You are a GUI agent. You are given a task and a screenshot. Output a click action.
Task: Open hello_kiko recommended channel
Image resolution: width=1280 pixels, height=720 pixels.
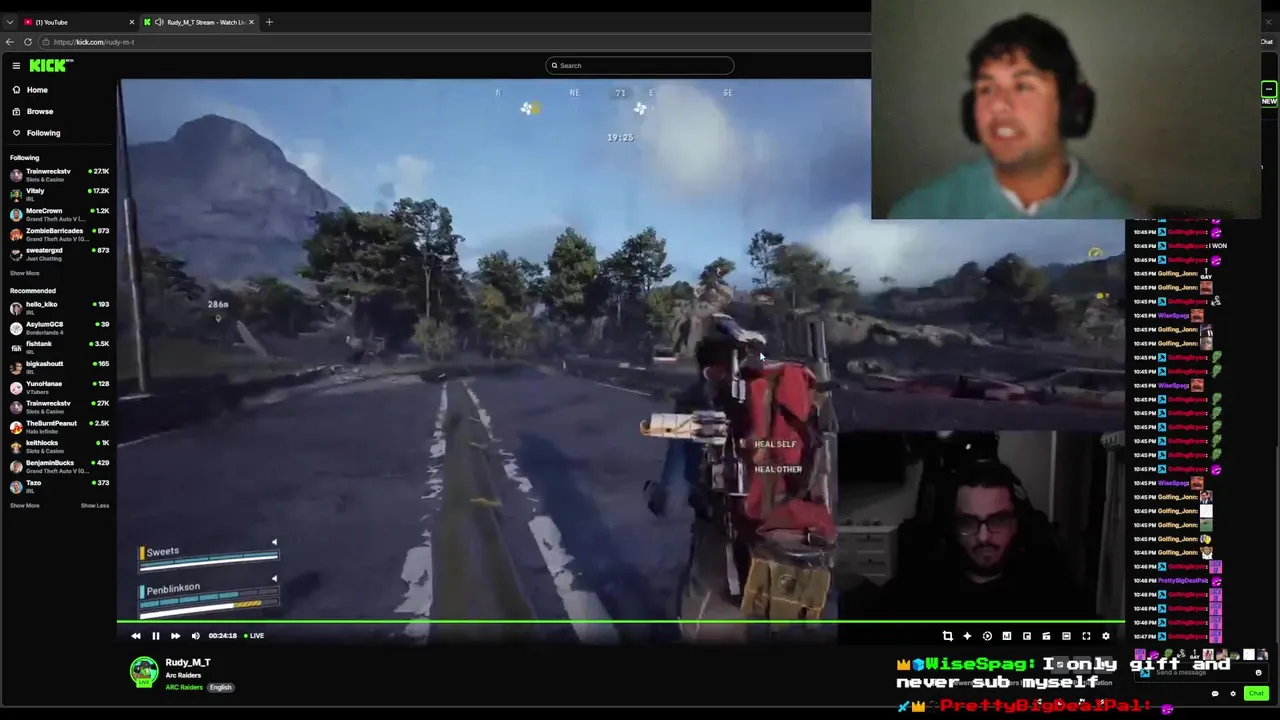60,307
